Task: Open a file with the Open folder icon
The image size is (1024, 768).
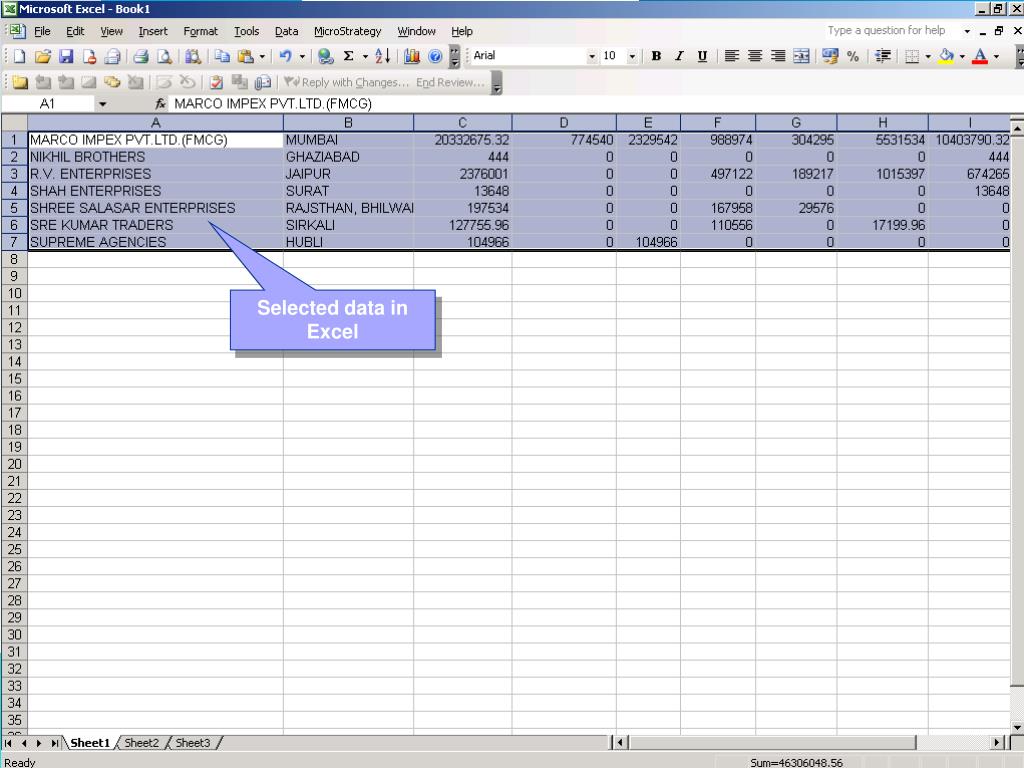Action: pos(42,56)
